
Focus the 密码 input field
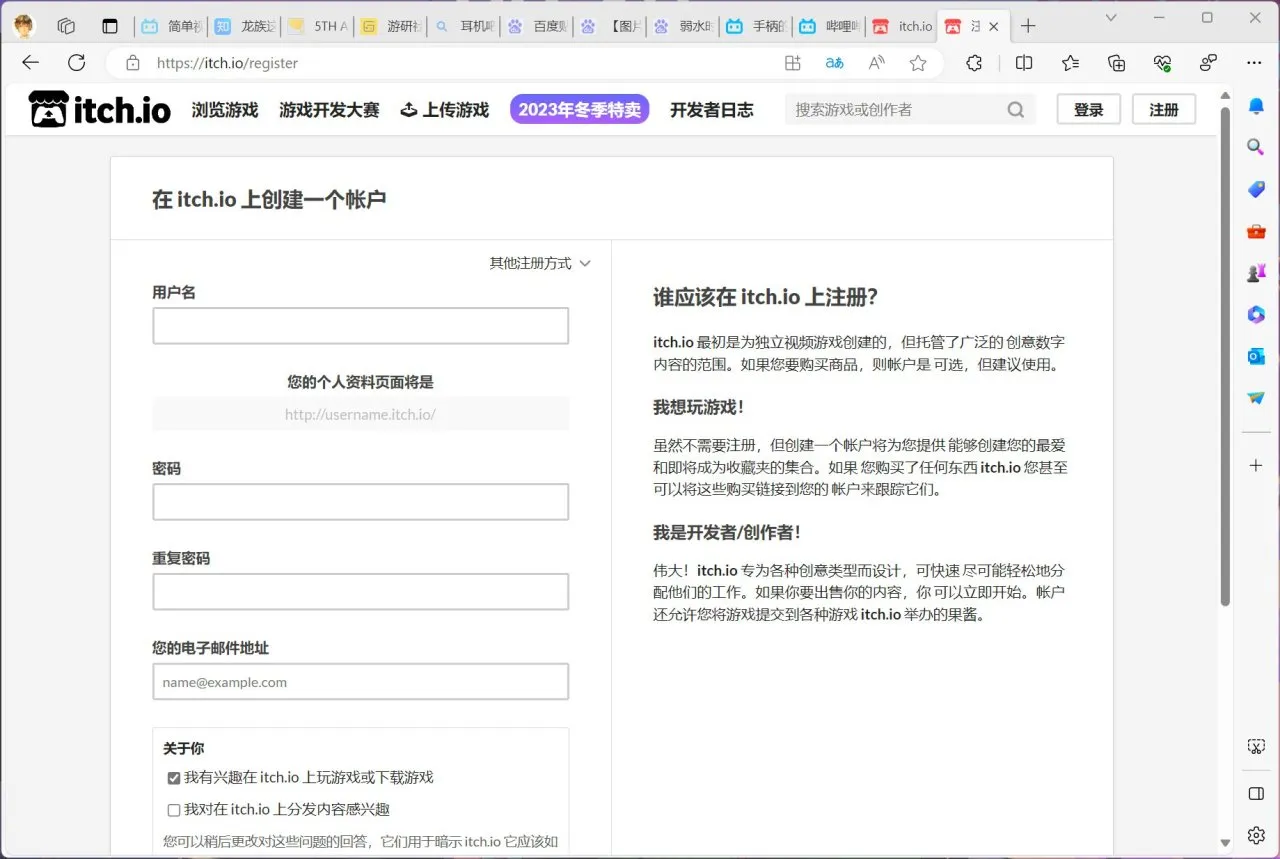[361, 502]
